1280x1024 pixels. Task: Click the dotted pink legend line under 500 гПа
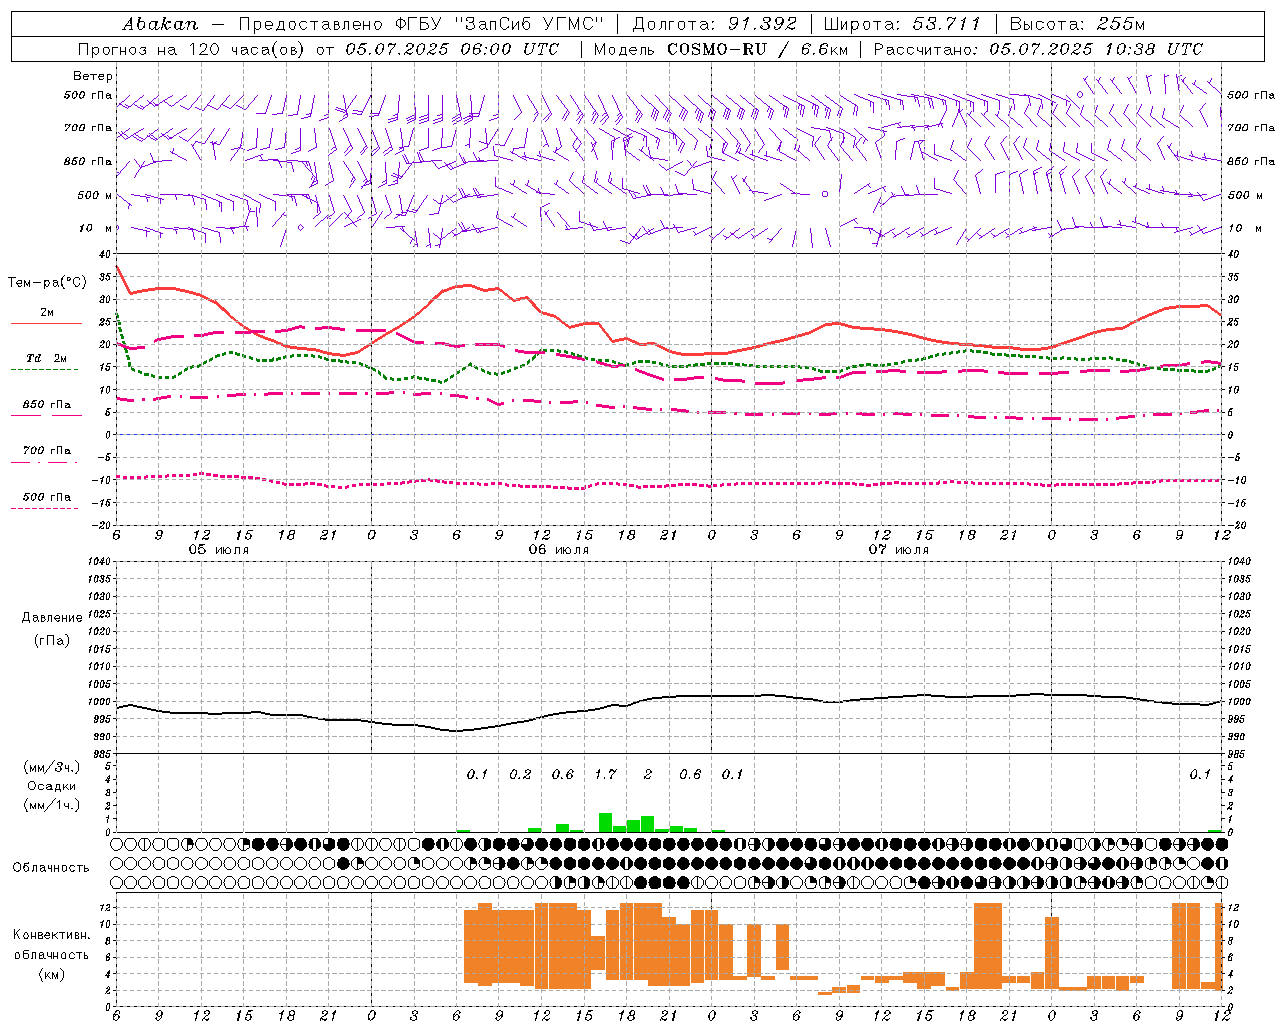[45, 509]
